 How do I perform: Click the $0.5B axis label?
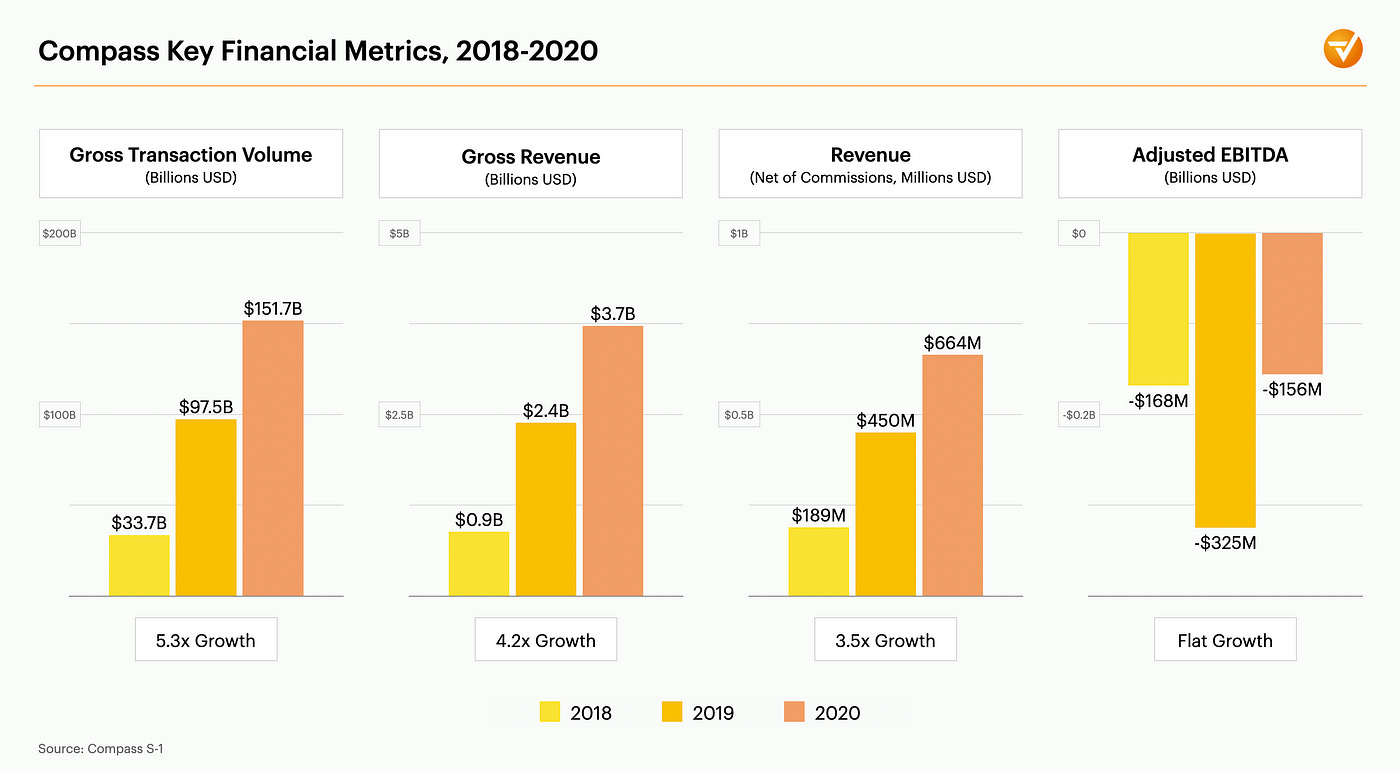739,415
